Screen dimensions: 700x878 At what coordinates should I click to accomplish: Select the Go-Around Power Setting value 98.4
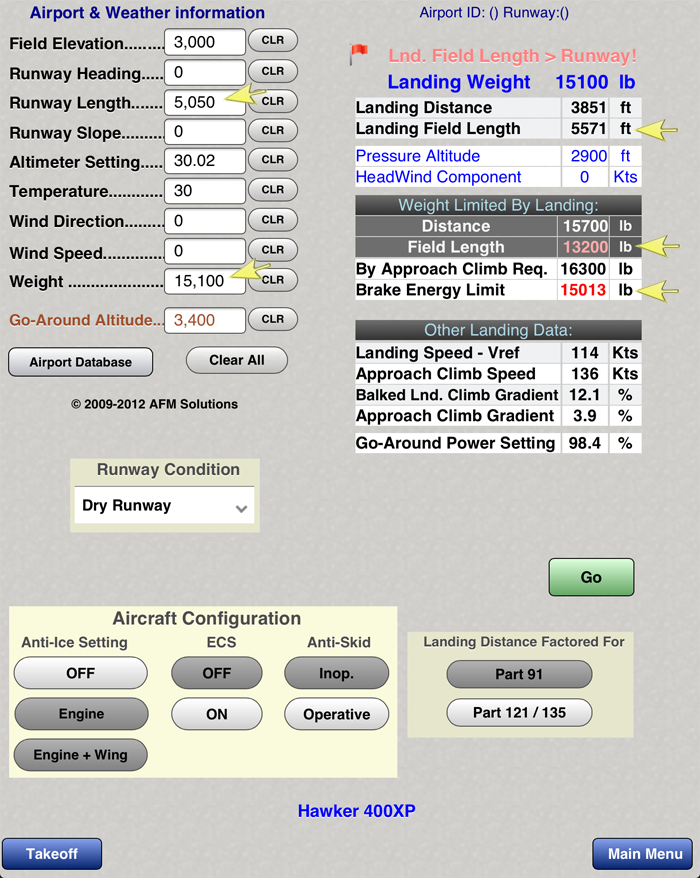click(585, 443)
